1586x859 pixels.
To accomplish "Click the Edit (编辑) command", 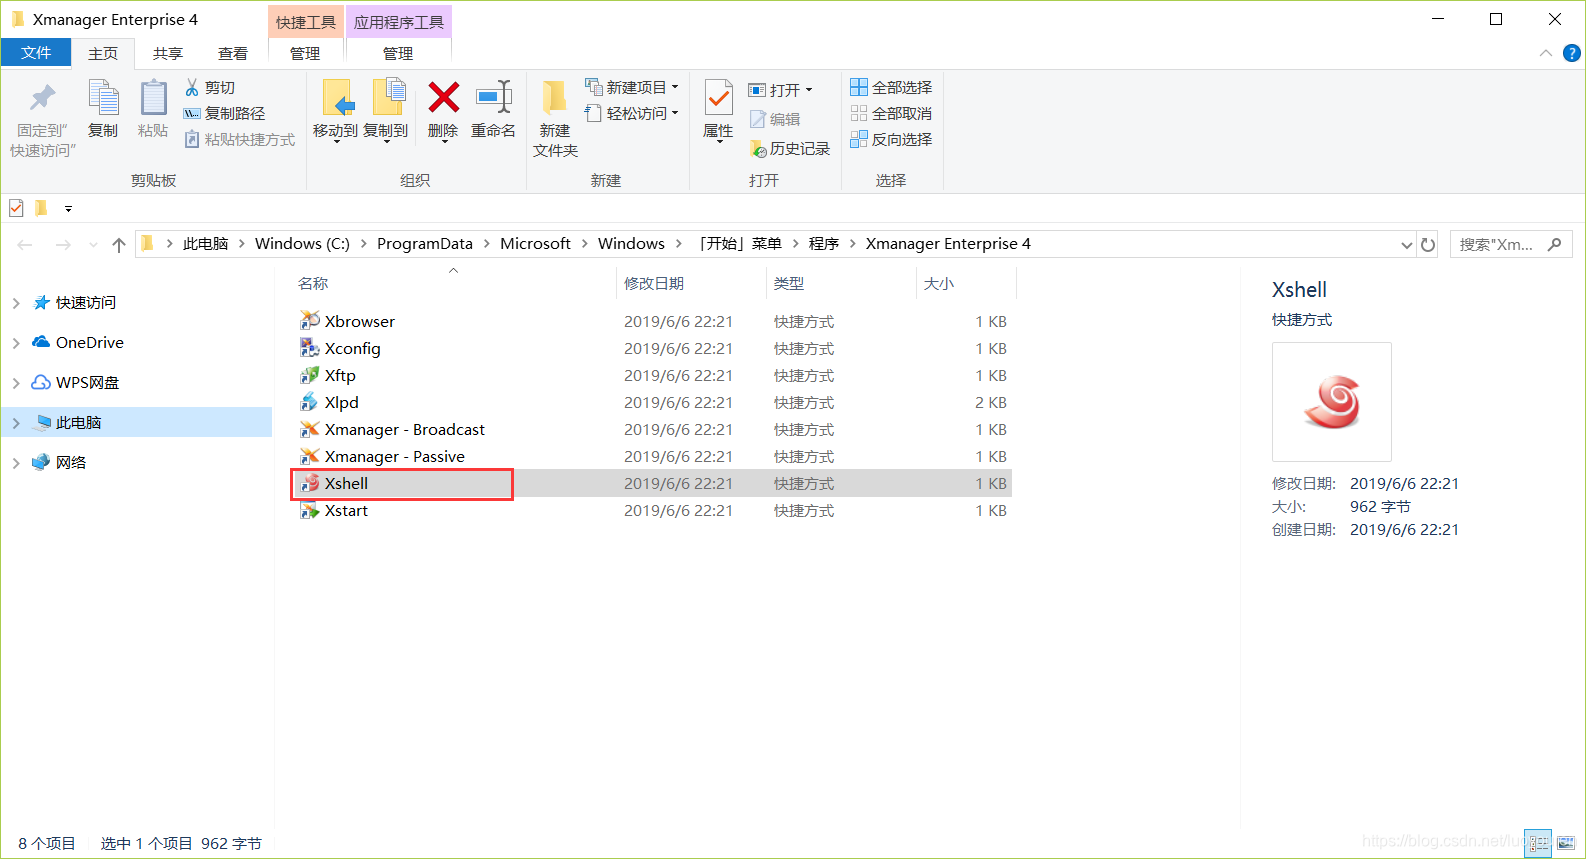I will click(775, 119).
